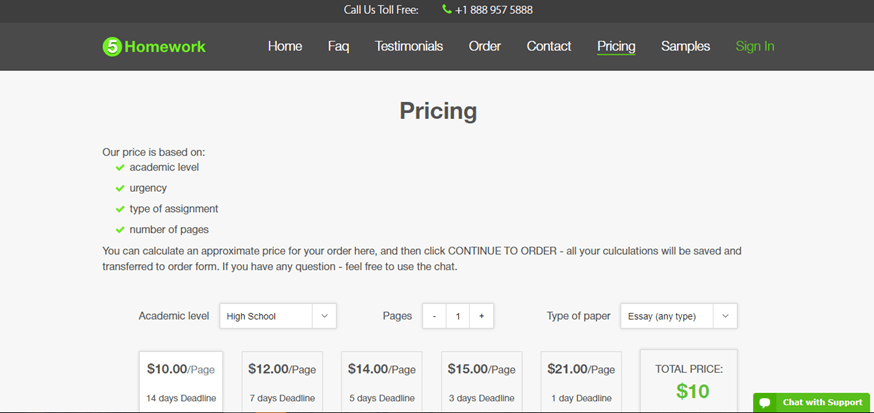Image resolution: width=874 pixels, height=413 pixels.
Task: Click the 'type of assignment' list item
Action: coord(174,209)
